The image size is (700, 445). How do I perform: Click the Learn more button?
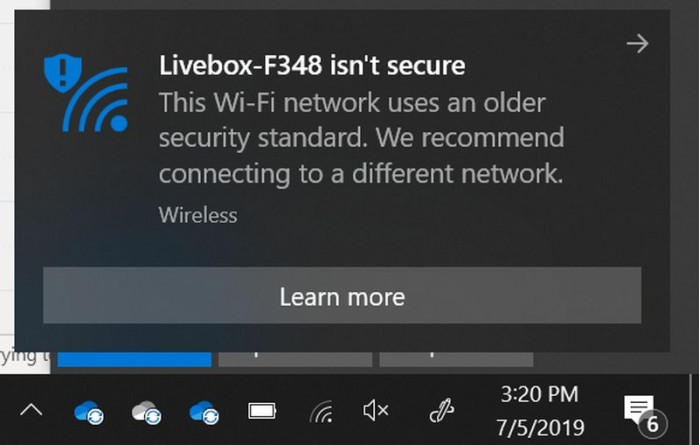[x=342, y=296]
